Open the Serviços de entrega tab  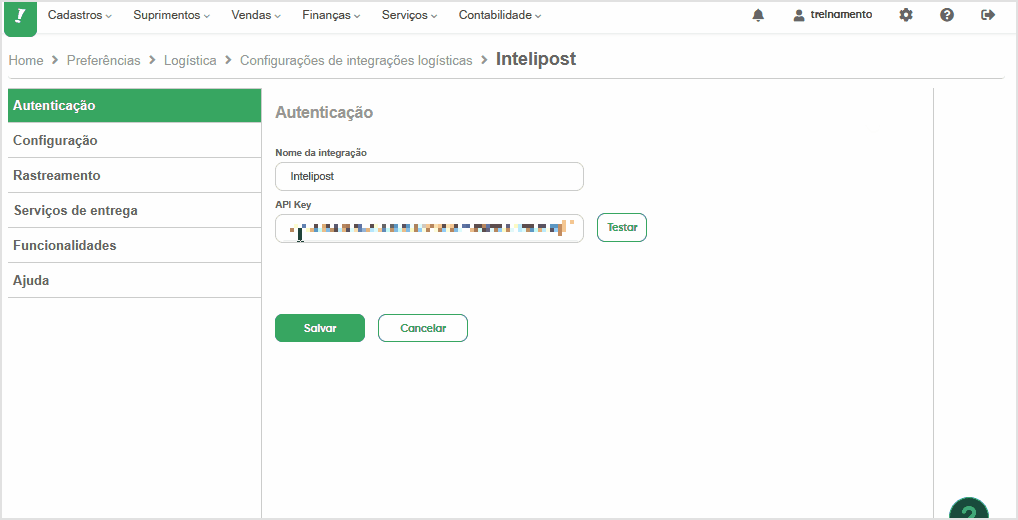pos(134,210)
